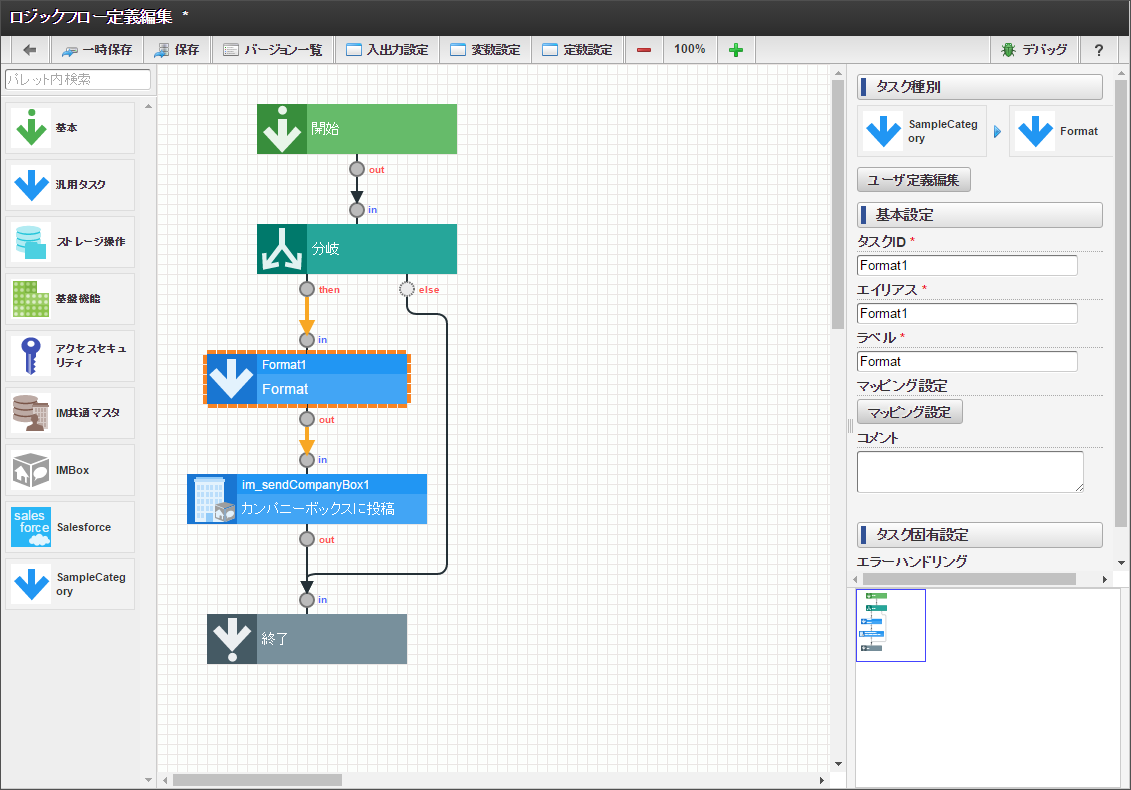Click inside the タスクID input field
The image size is (1131, 790).
point(966,265)
